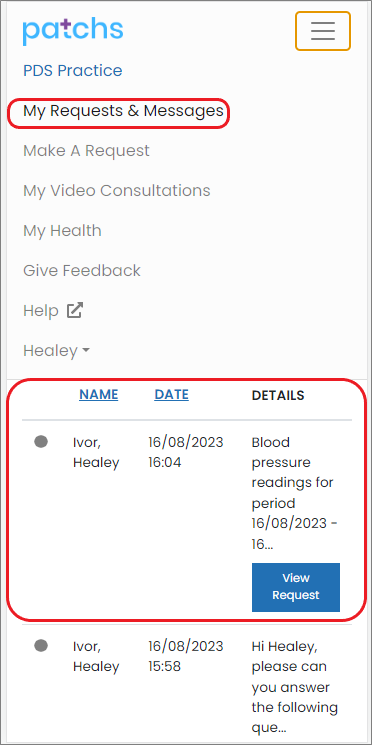The width and height of the screenshot is (372, 745).
Task: Select the Blood pressure readings details text
Action: (294, 493)
